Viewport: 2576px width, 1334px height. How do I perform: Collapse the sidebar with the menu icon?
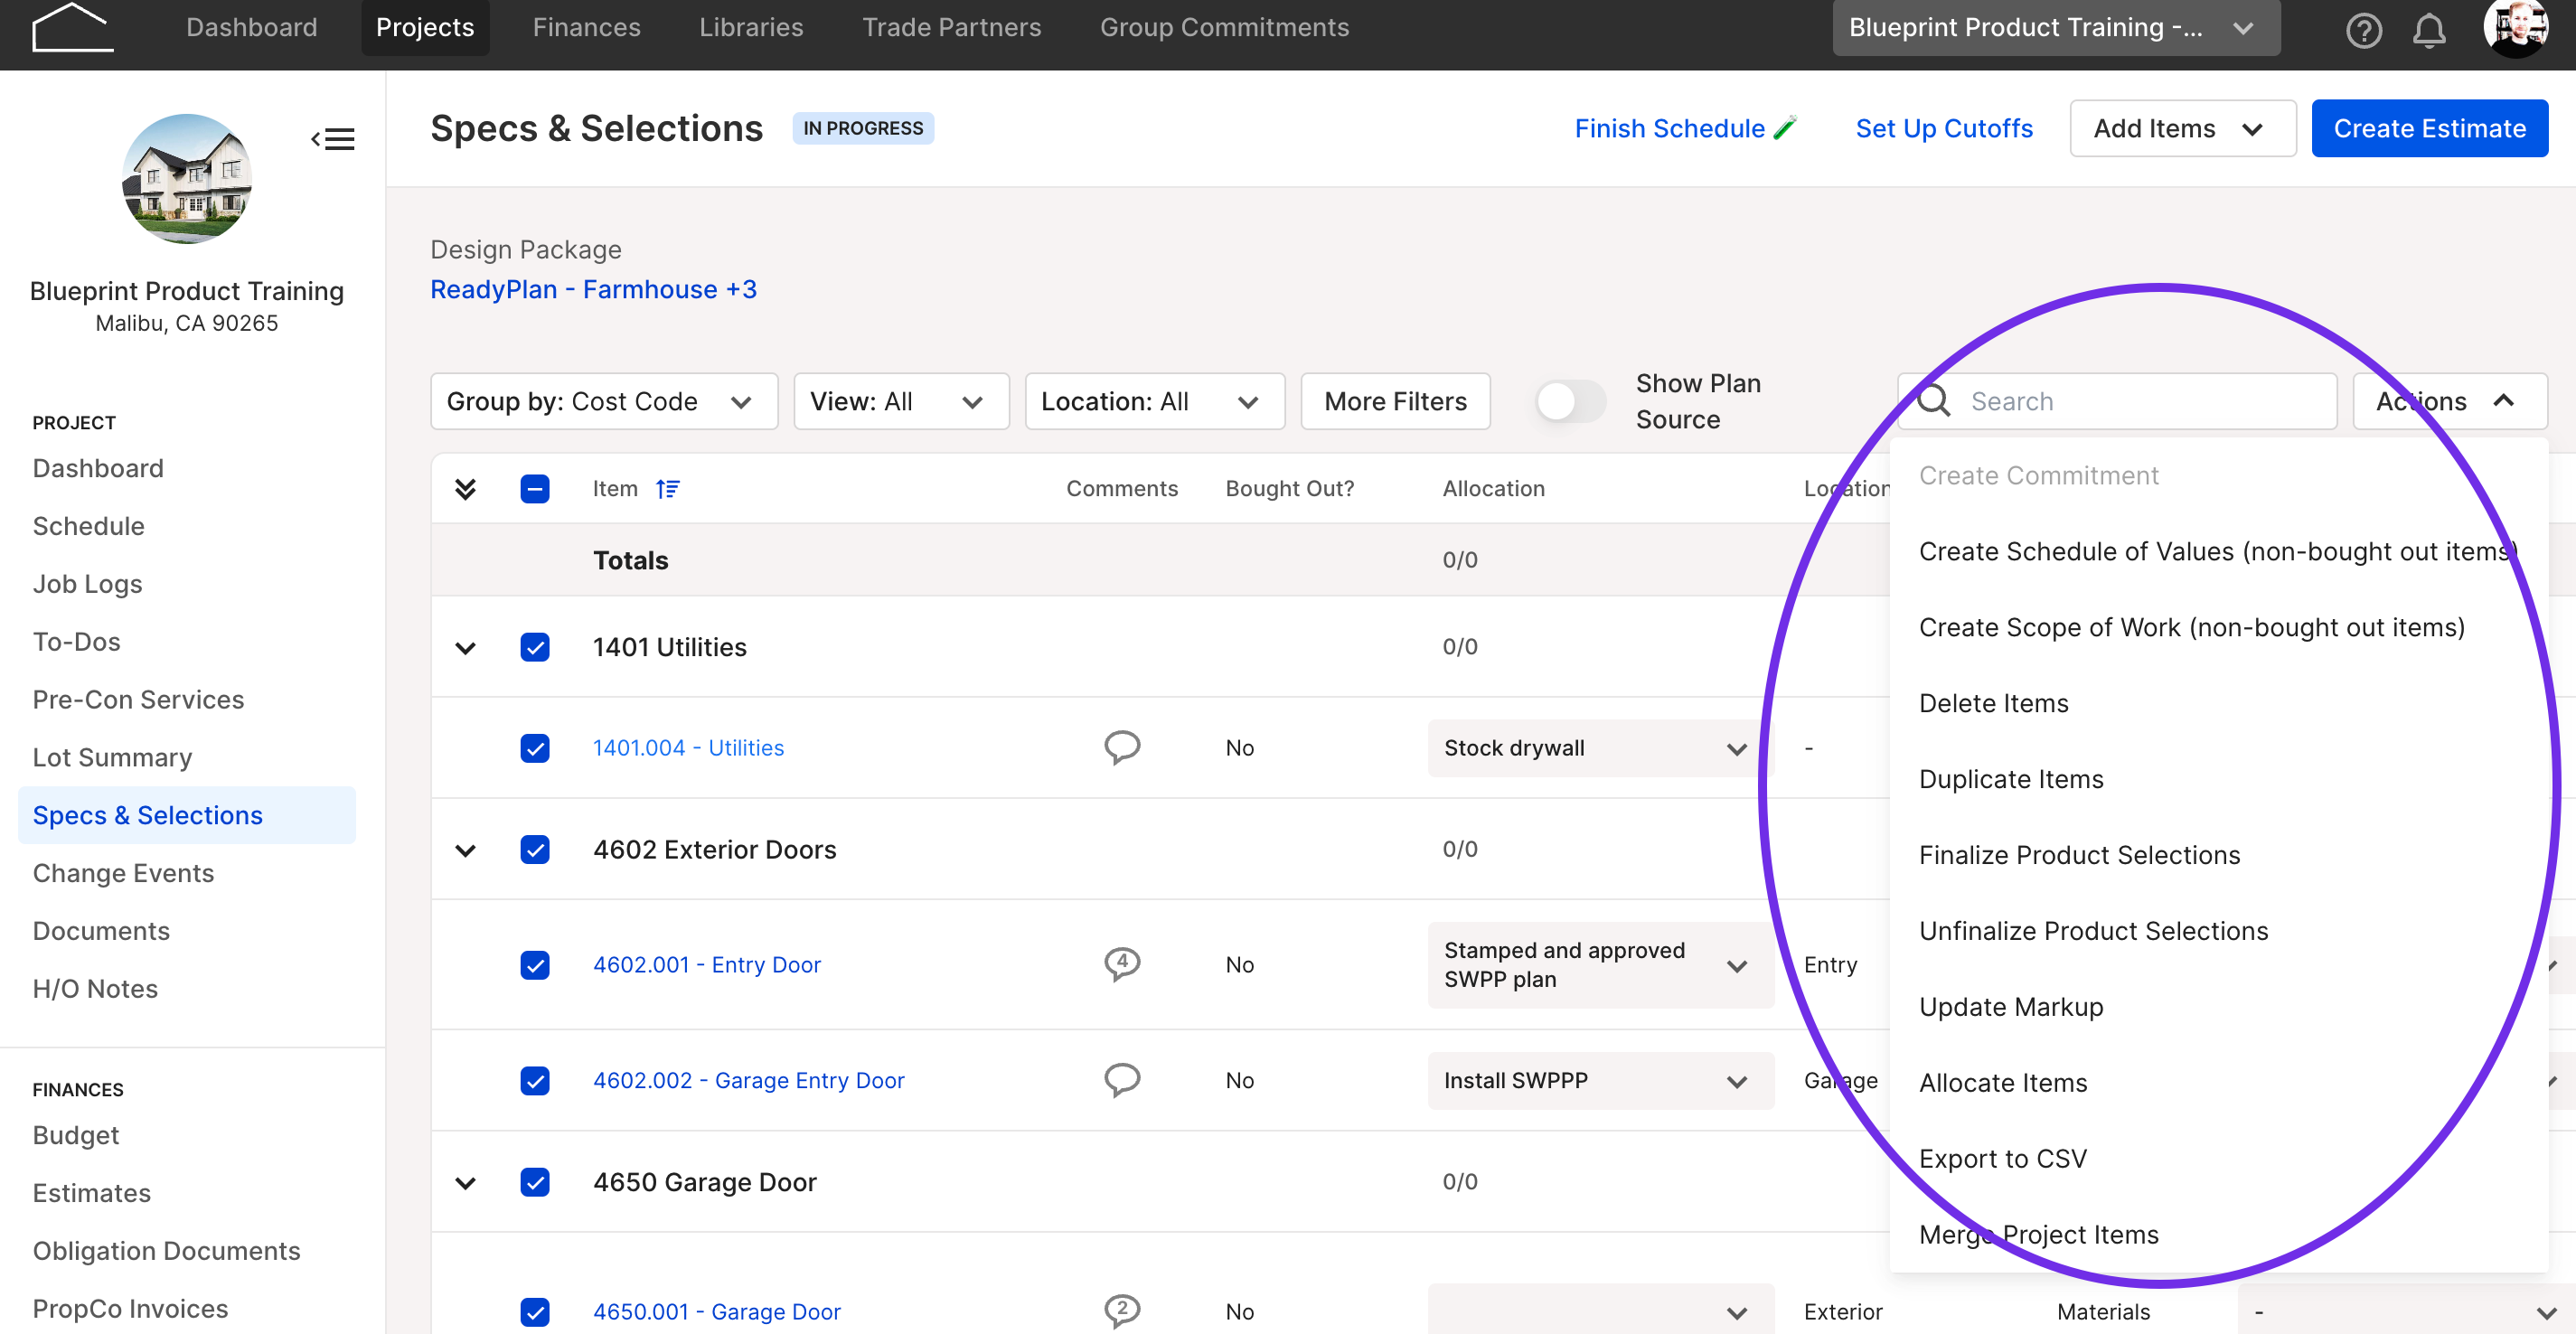tap(333, 139)
